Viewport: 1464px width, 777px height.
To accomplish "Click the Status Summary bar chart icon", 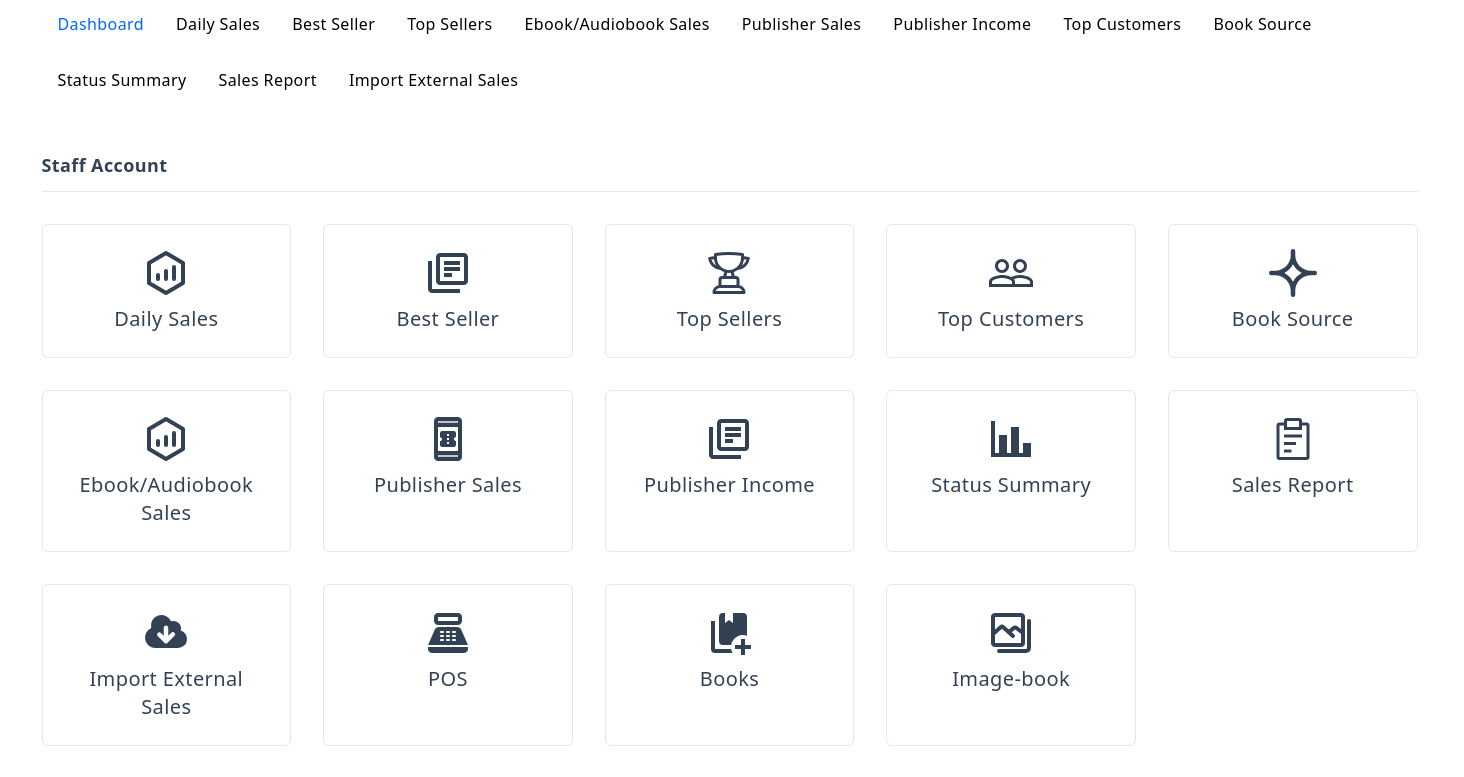I will click(x=1010, y=439).
